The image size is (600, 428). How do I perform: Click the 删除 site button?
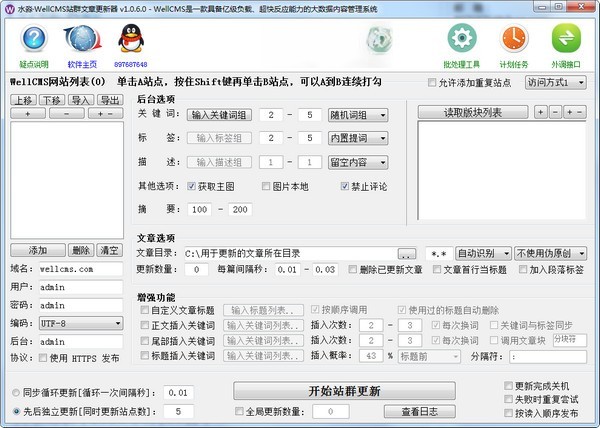[81, 251]
